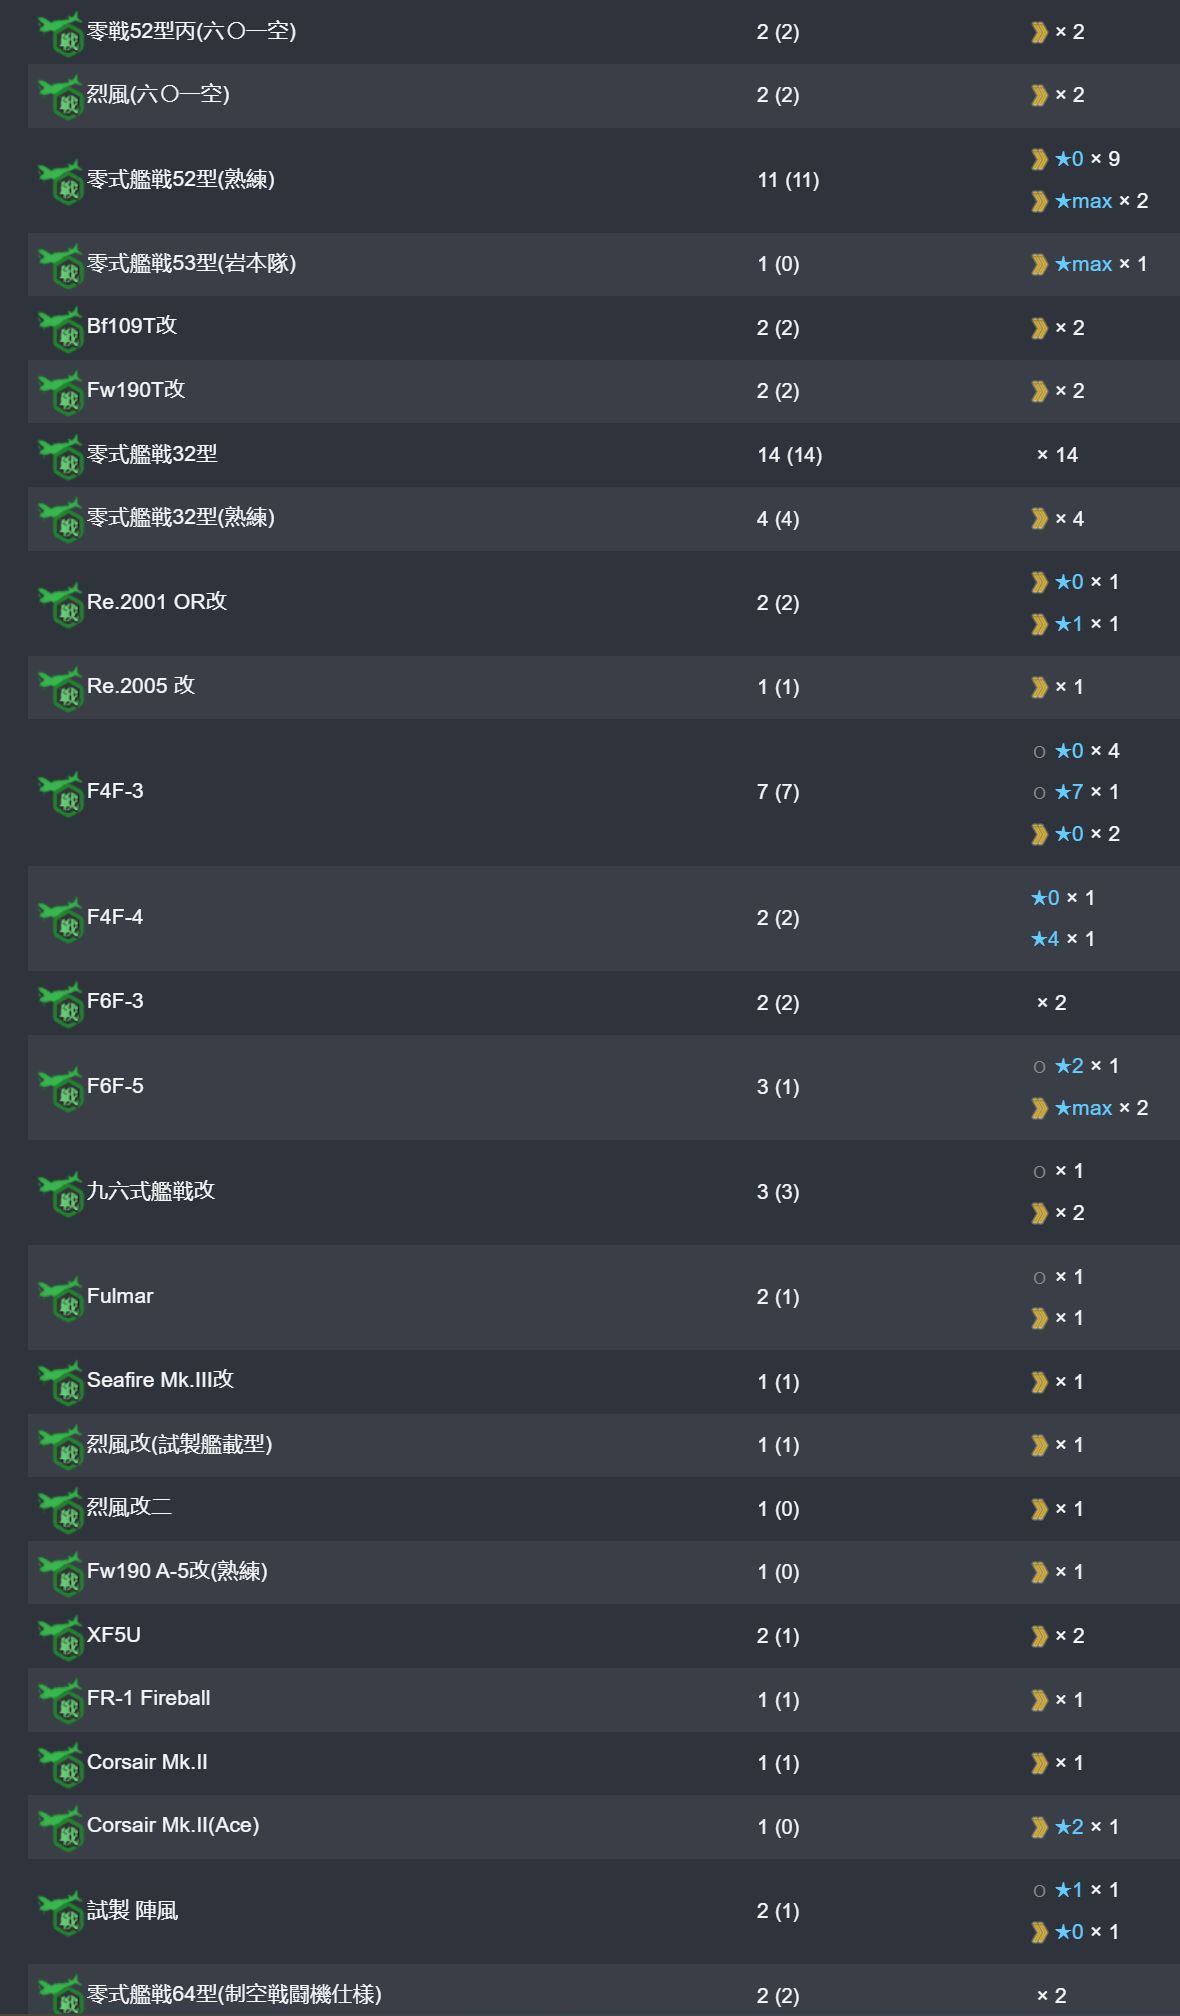Click the green plane icon for 烈風改二
Screen dimensions: 1180x2016
(61, 1512)
